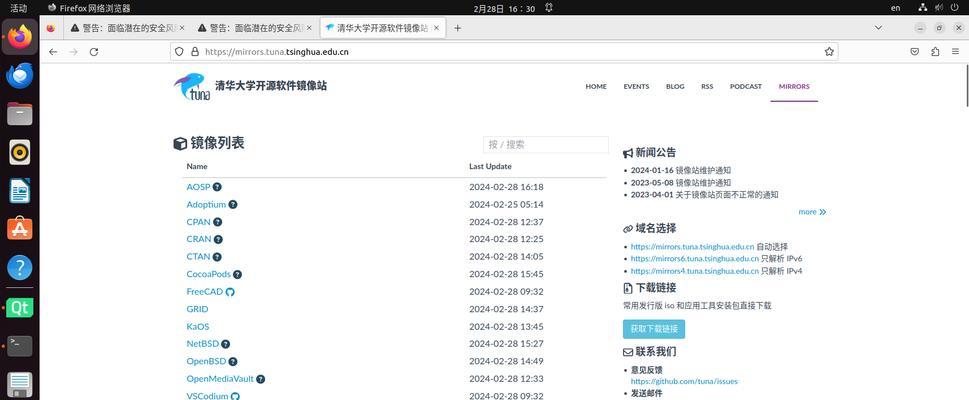Open tracking protection shield icon
This screenshot has height=400, width=969.
tap(179, 52)
